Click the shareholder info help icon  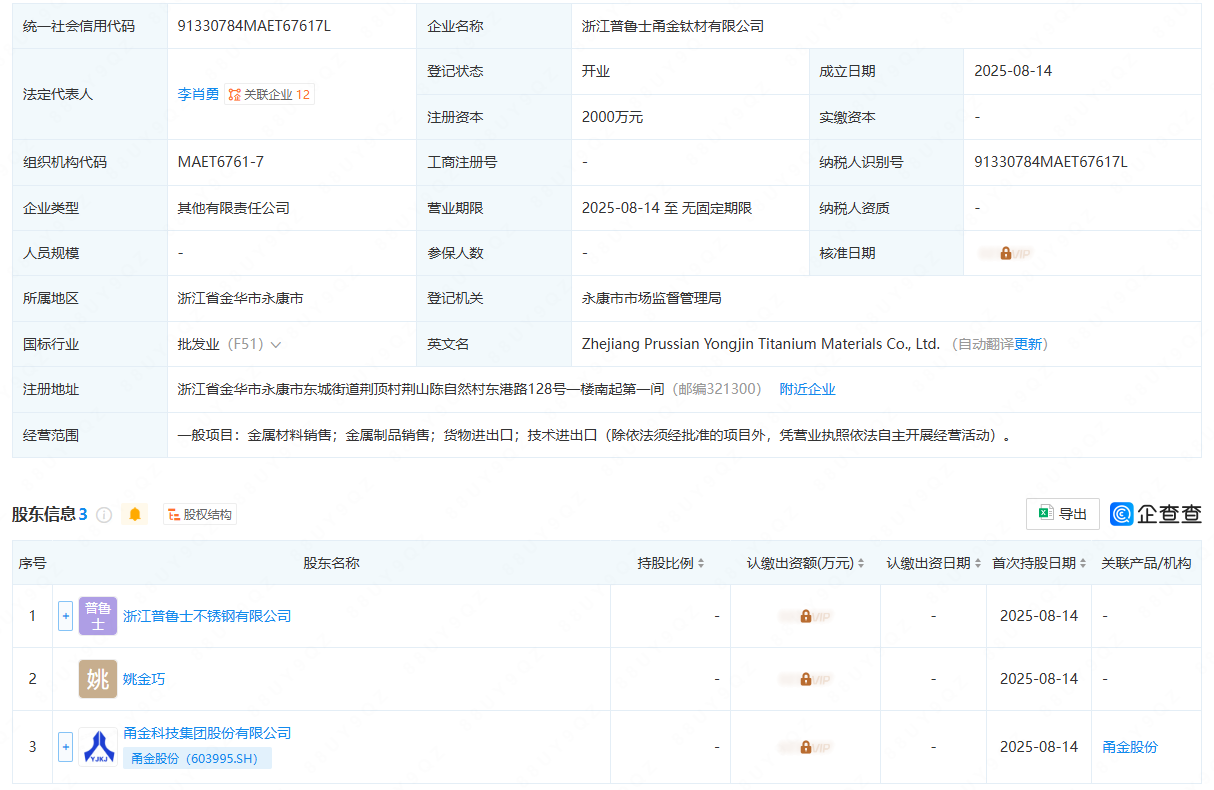tap(104, 514)
